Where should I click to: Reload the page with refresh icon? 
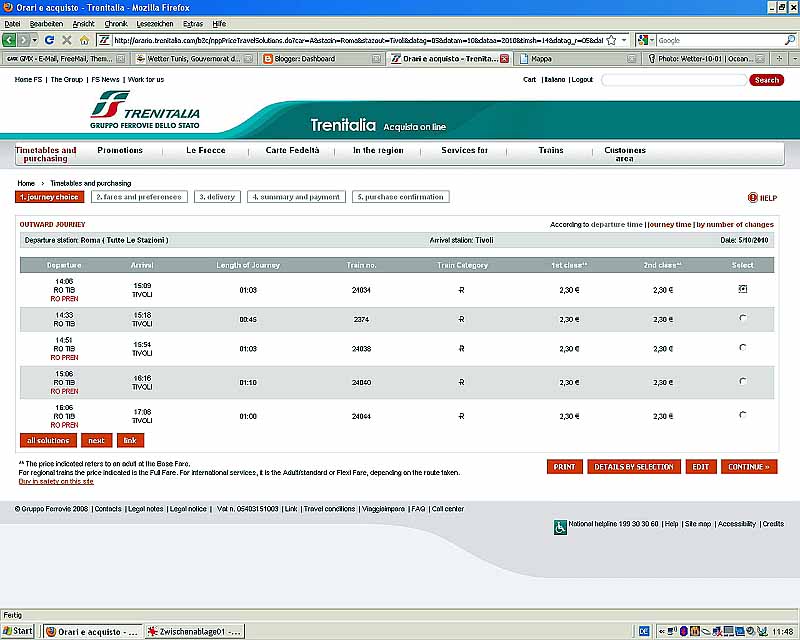tap(49, 40)
